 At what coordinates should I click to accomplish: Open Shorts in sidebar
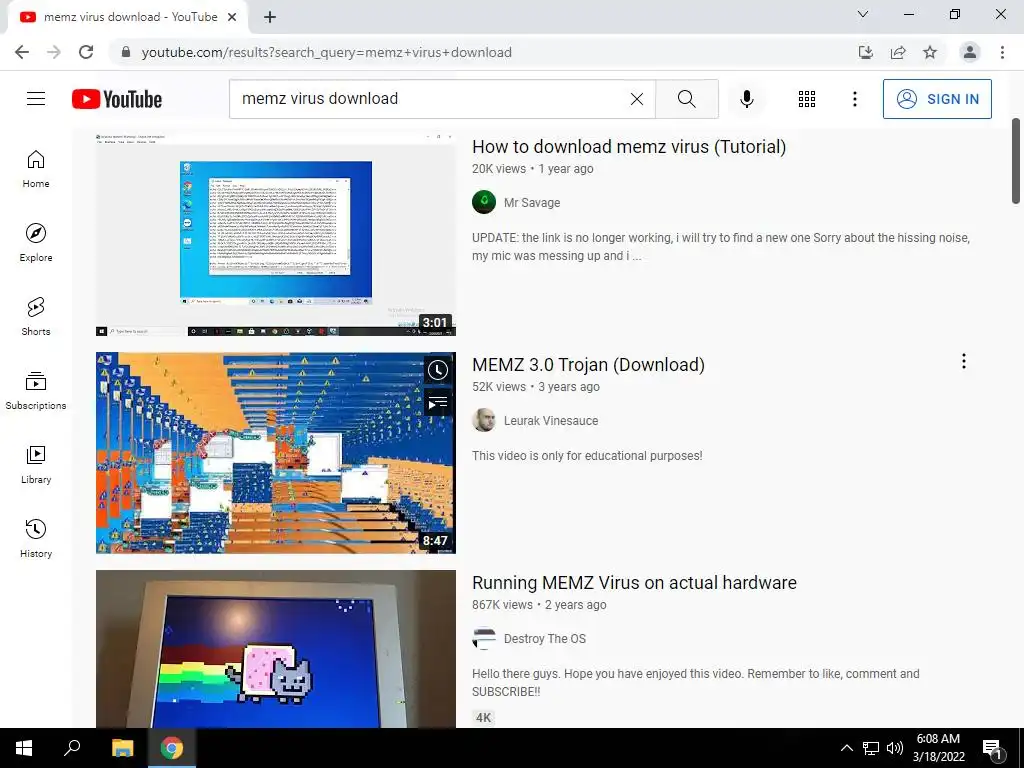[36, 317]
